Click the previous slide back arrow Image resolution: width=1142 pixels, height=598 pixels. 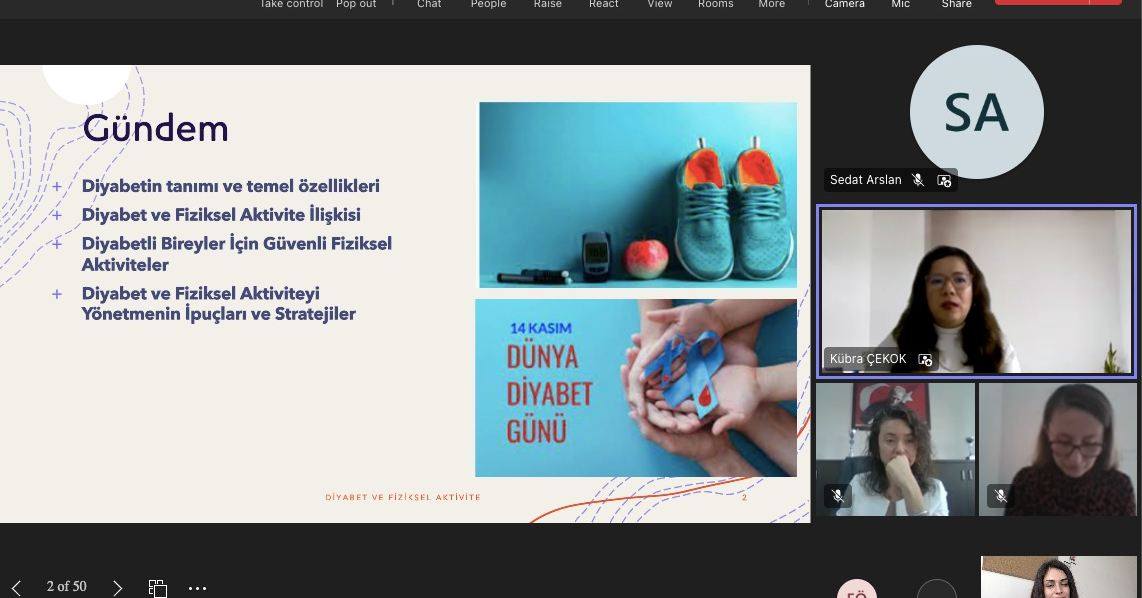[18, 587]
